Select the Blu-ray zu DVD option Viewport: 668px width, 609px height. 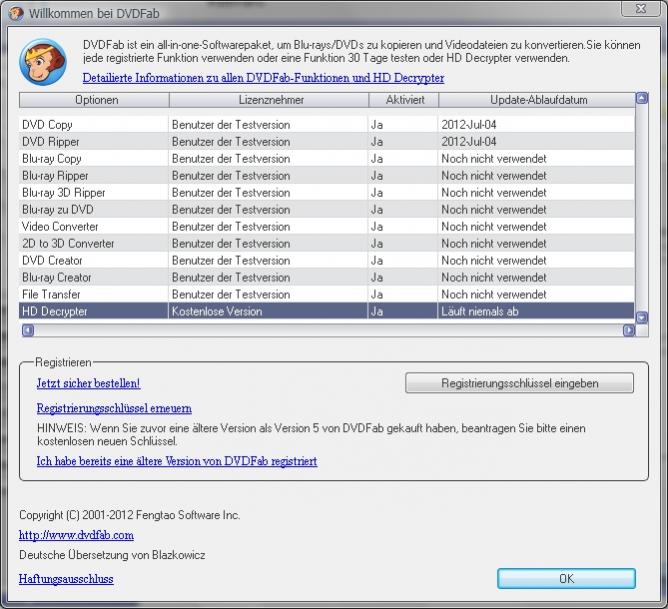pyautogui.click(x=327, y=210)
